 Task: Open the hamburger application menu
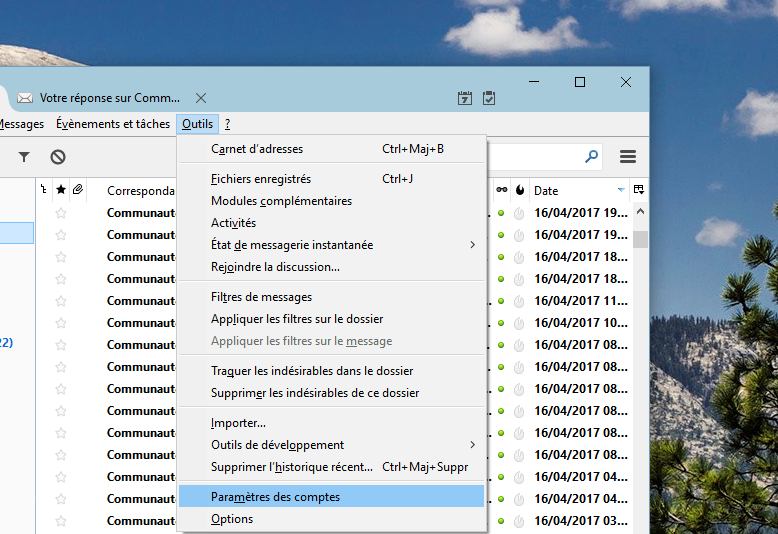(628, 157)
